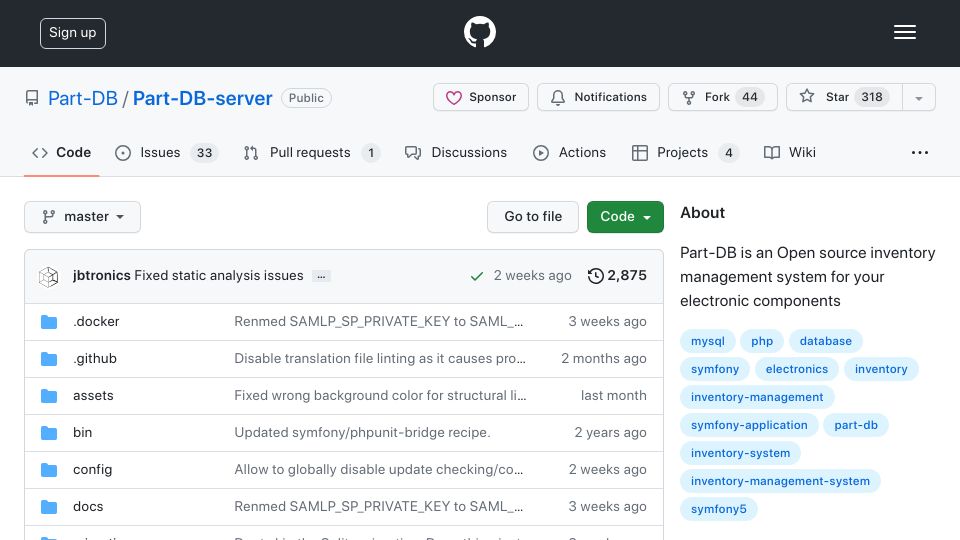Select the database topic tag
The height and width of the screenshot is (540, 960).
point(825,341)
